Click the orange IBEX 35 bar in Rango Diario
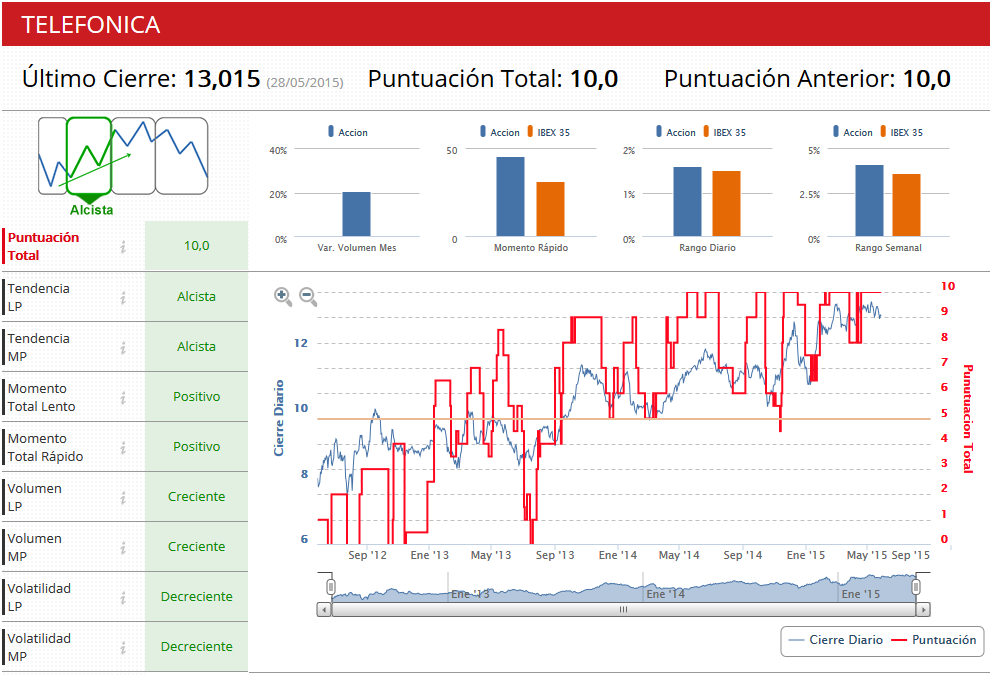This screenshot has height=676, width=993. (726, 203)
